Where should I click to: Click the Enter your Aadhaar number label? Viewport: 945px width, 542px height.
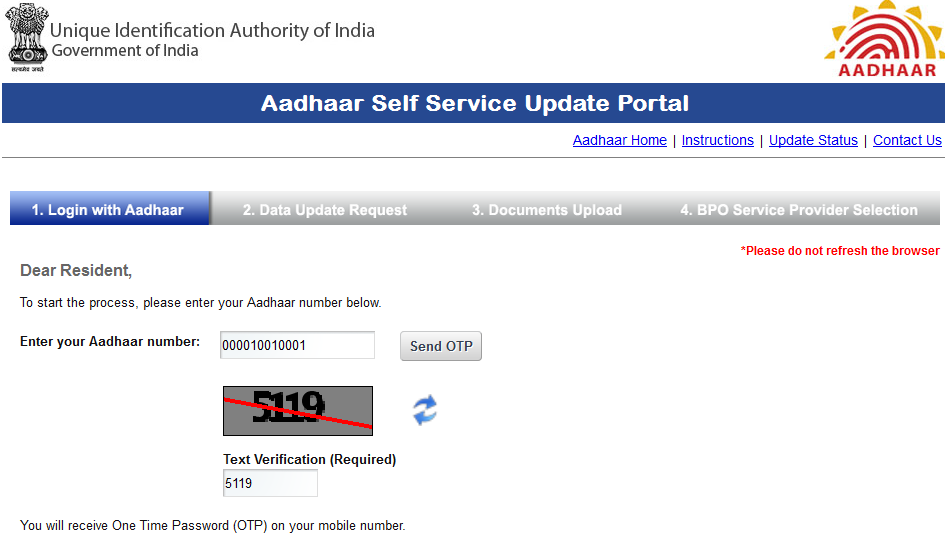[110, 342]
